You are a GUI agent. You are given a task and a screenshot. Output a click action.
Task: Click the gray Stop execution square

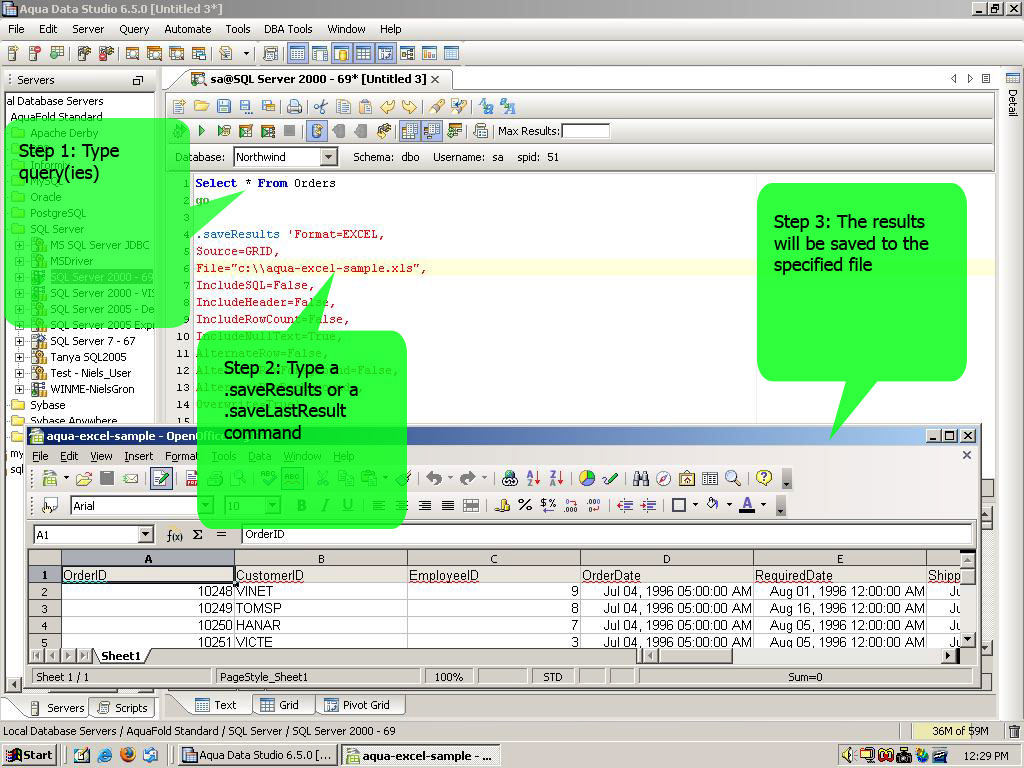[x=290, y=131]
